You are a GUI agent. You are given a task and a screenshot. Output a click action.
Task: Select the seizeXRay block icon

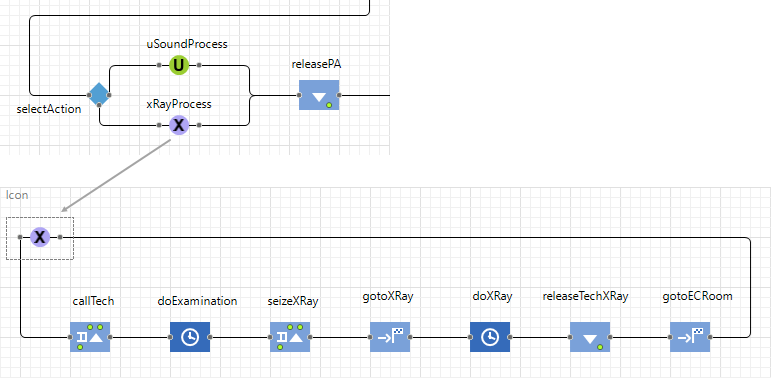coord(290,337)
